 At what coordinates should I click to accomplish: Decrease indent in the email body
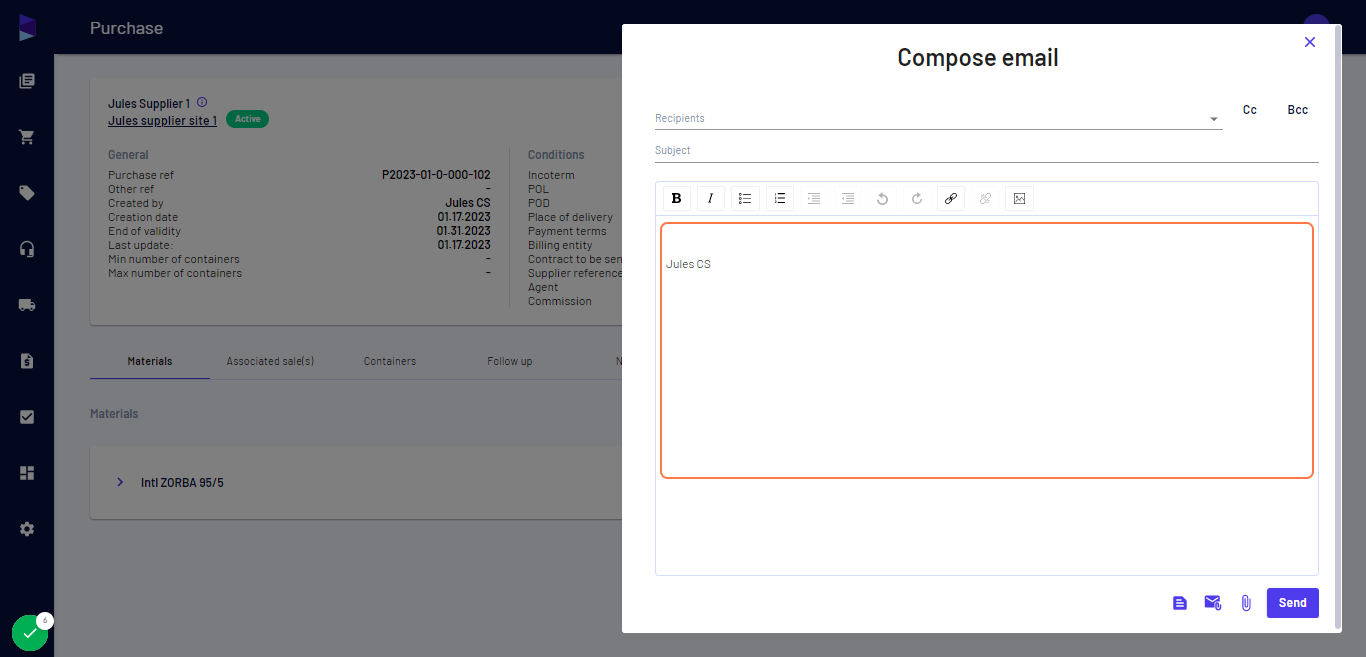(x=848, y=198)
